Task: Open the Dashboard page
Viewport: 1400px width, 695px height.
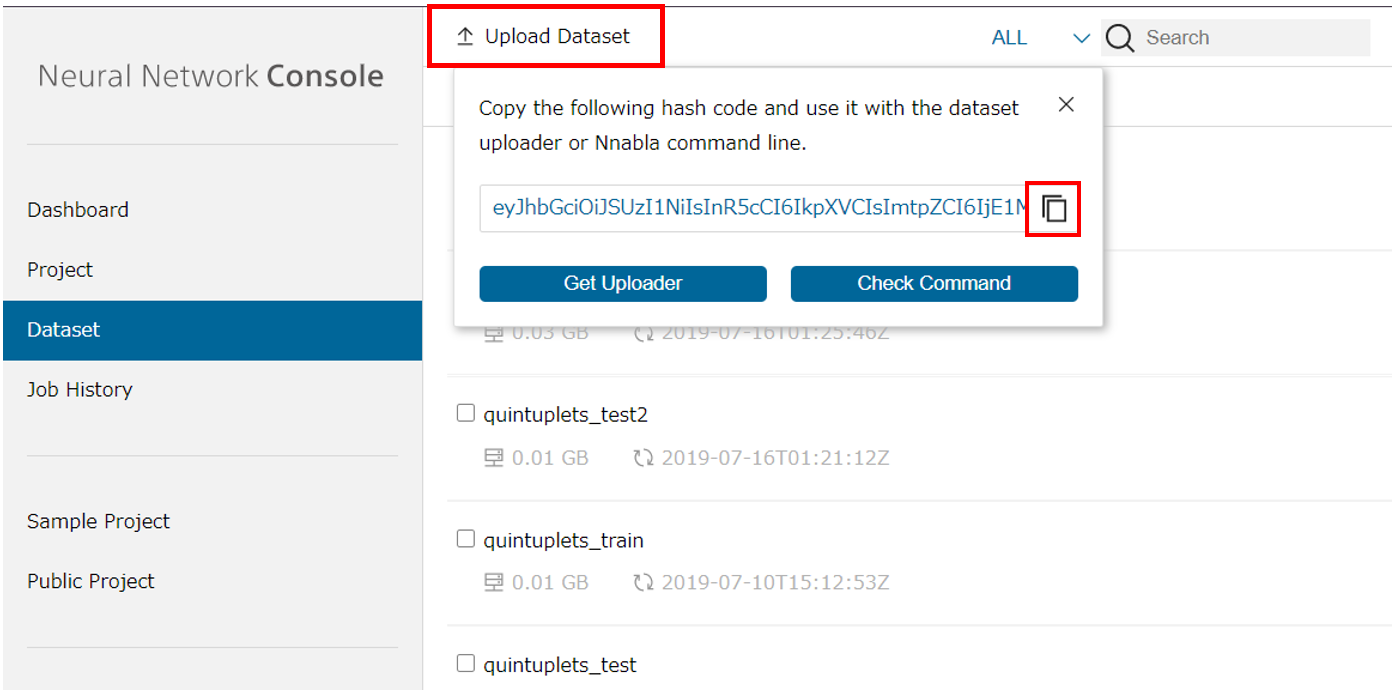Action: coord(78,210)
